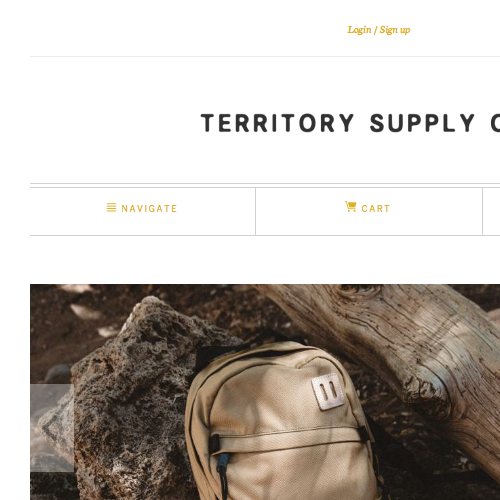Click the shopping cart icon
Viewport: 500px width, 500px height.
click(x=351, y=206)
